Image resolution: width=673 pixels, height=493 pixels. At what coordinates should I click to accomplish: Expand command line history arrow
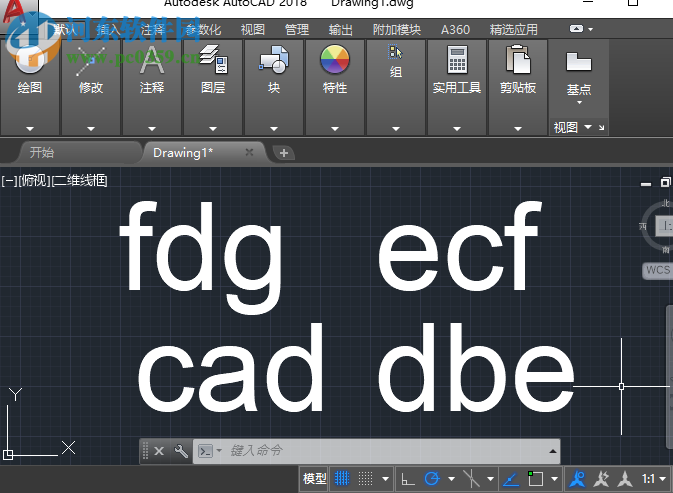coord(553,451)
